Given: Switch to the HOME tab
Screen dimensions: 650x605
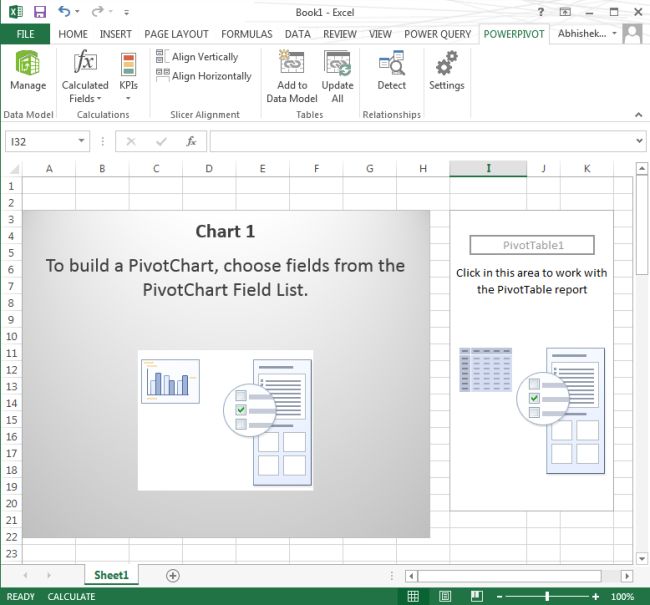Looking at the screenshot, I should point(73,34).
